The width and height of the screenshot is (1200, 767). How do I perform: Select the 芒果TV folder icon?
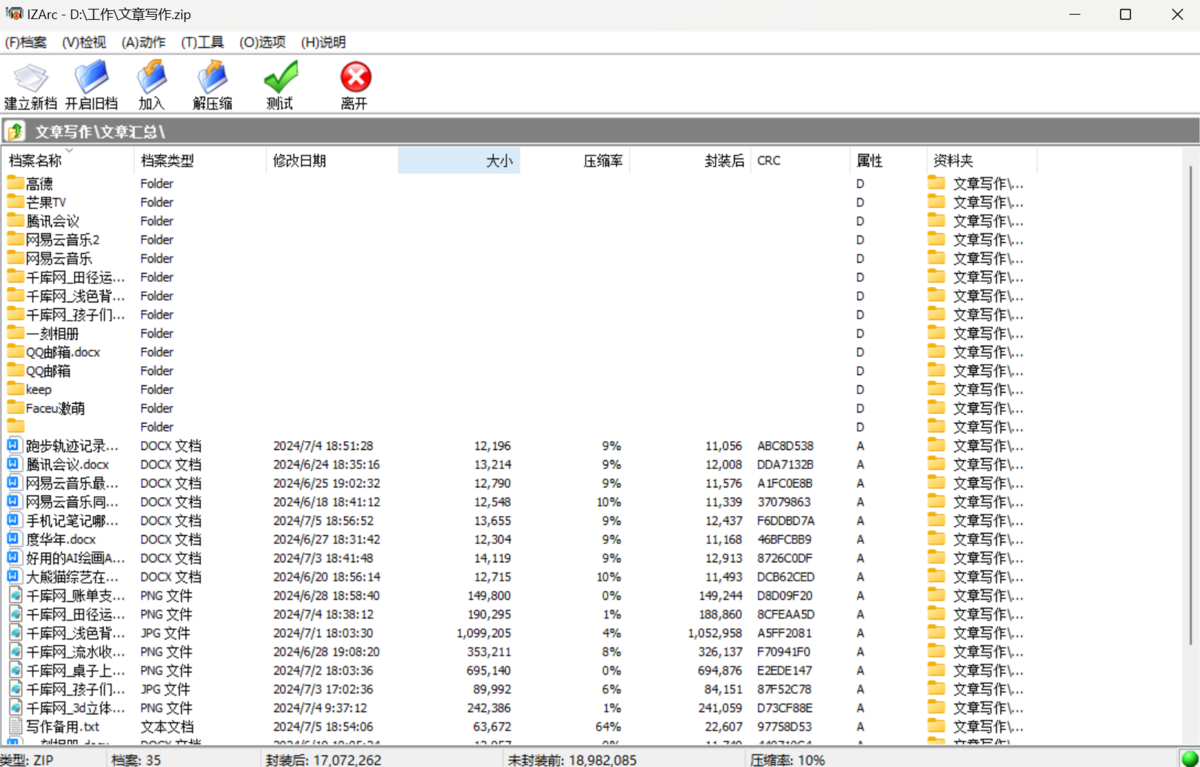coord(15,202)
